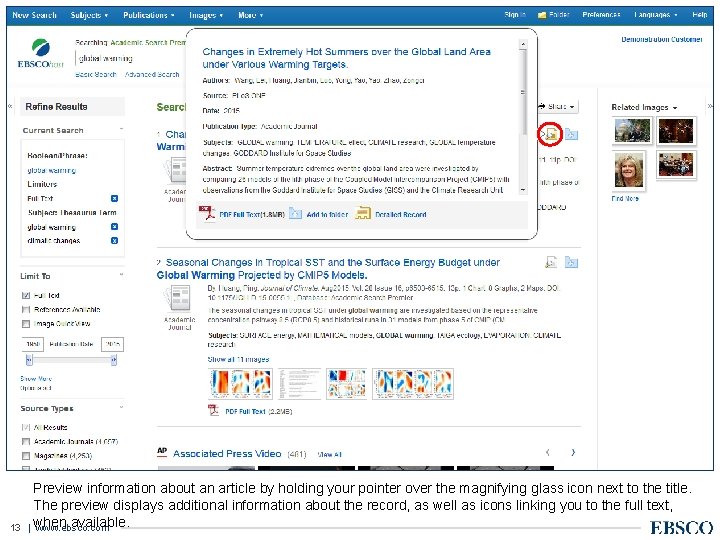This screenshot has height=540, width=720.
Task: Click the PDF icon under the Seasonal Changes result
Action: (x=214, y=411)
